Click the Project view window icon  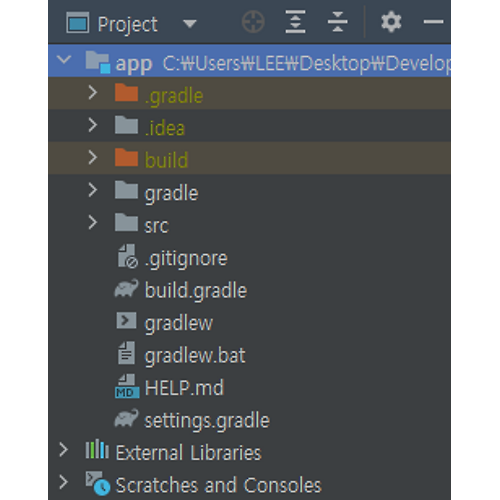click(78, 23)
